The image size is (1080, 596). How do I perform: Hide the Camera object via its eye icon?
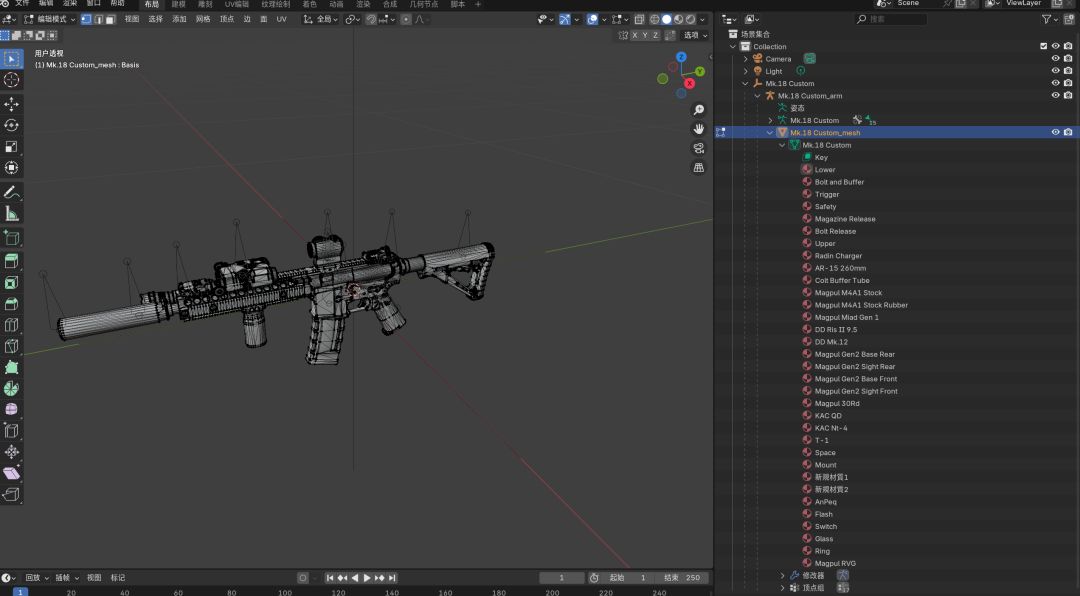(x=1055, y=59)
